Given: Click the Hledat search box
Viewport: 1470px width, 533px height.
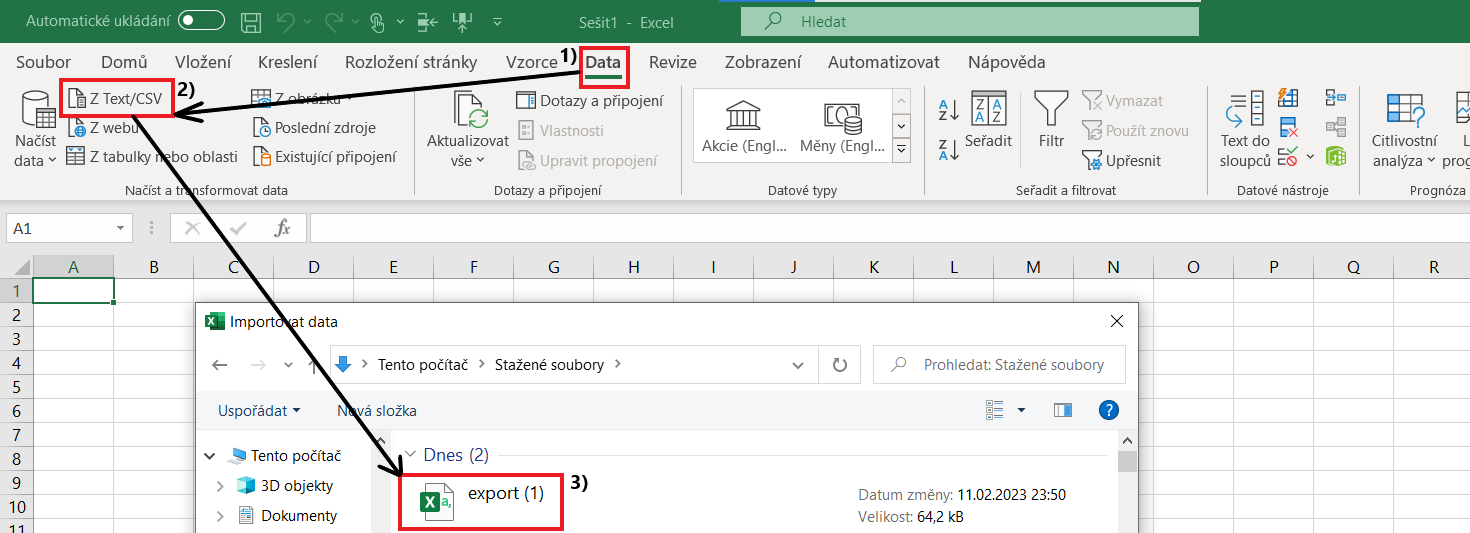Looking at the screenshot, I should (x=969, y=21).
